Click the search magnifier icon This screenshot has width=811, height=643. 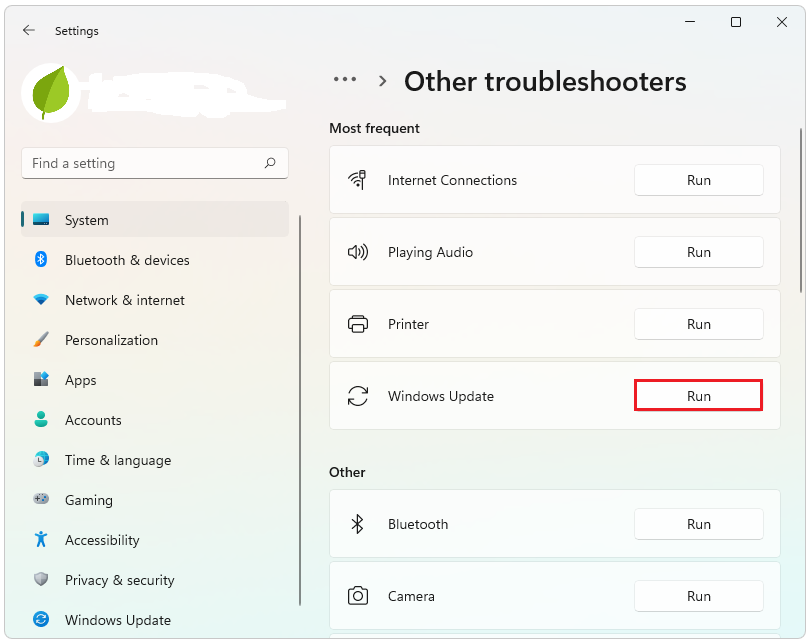click(270, 163)
